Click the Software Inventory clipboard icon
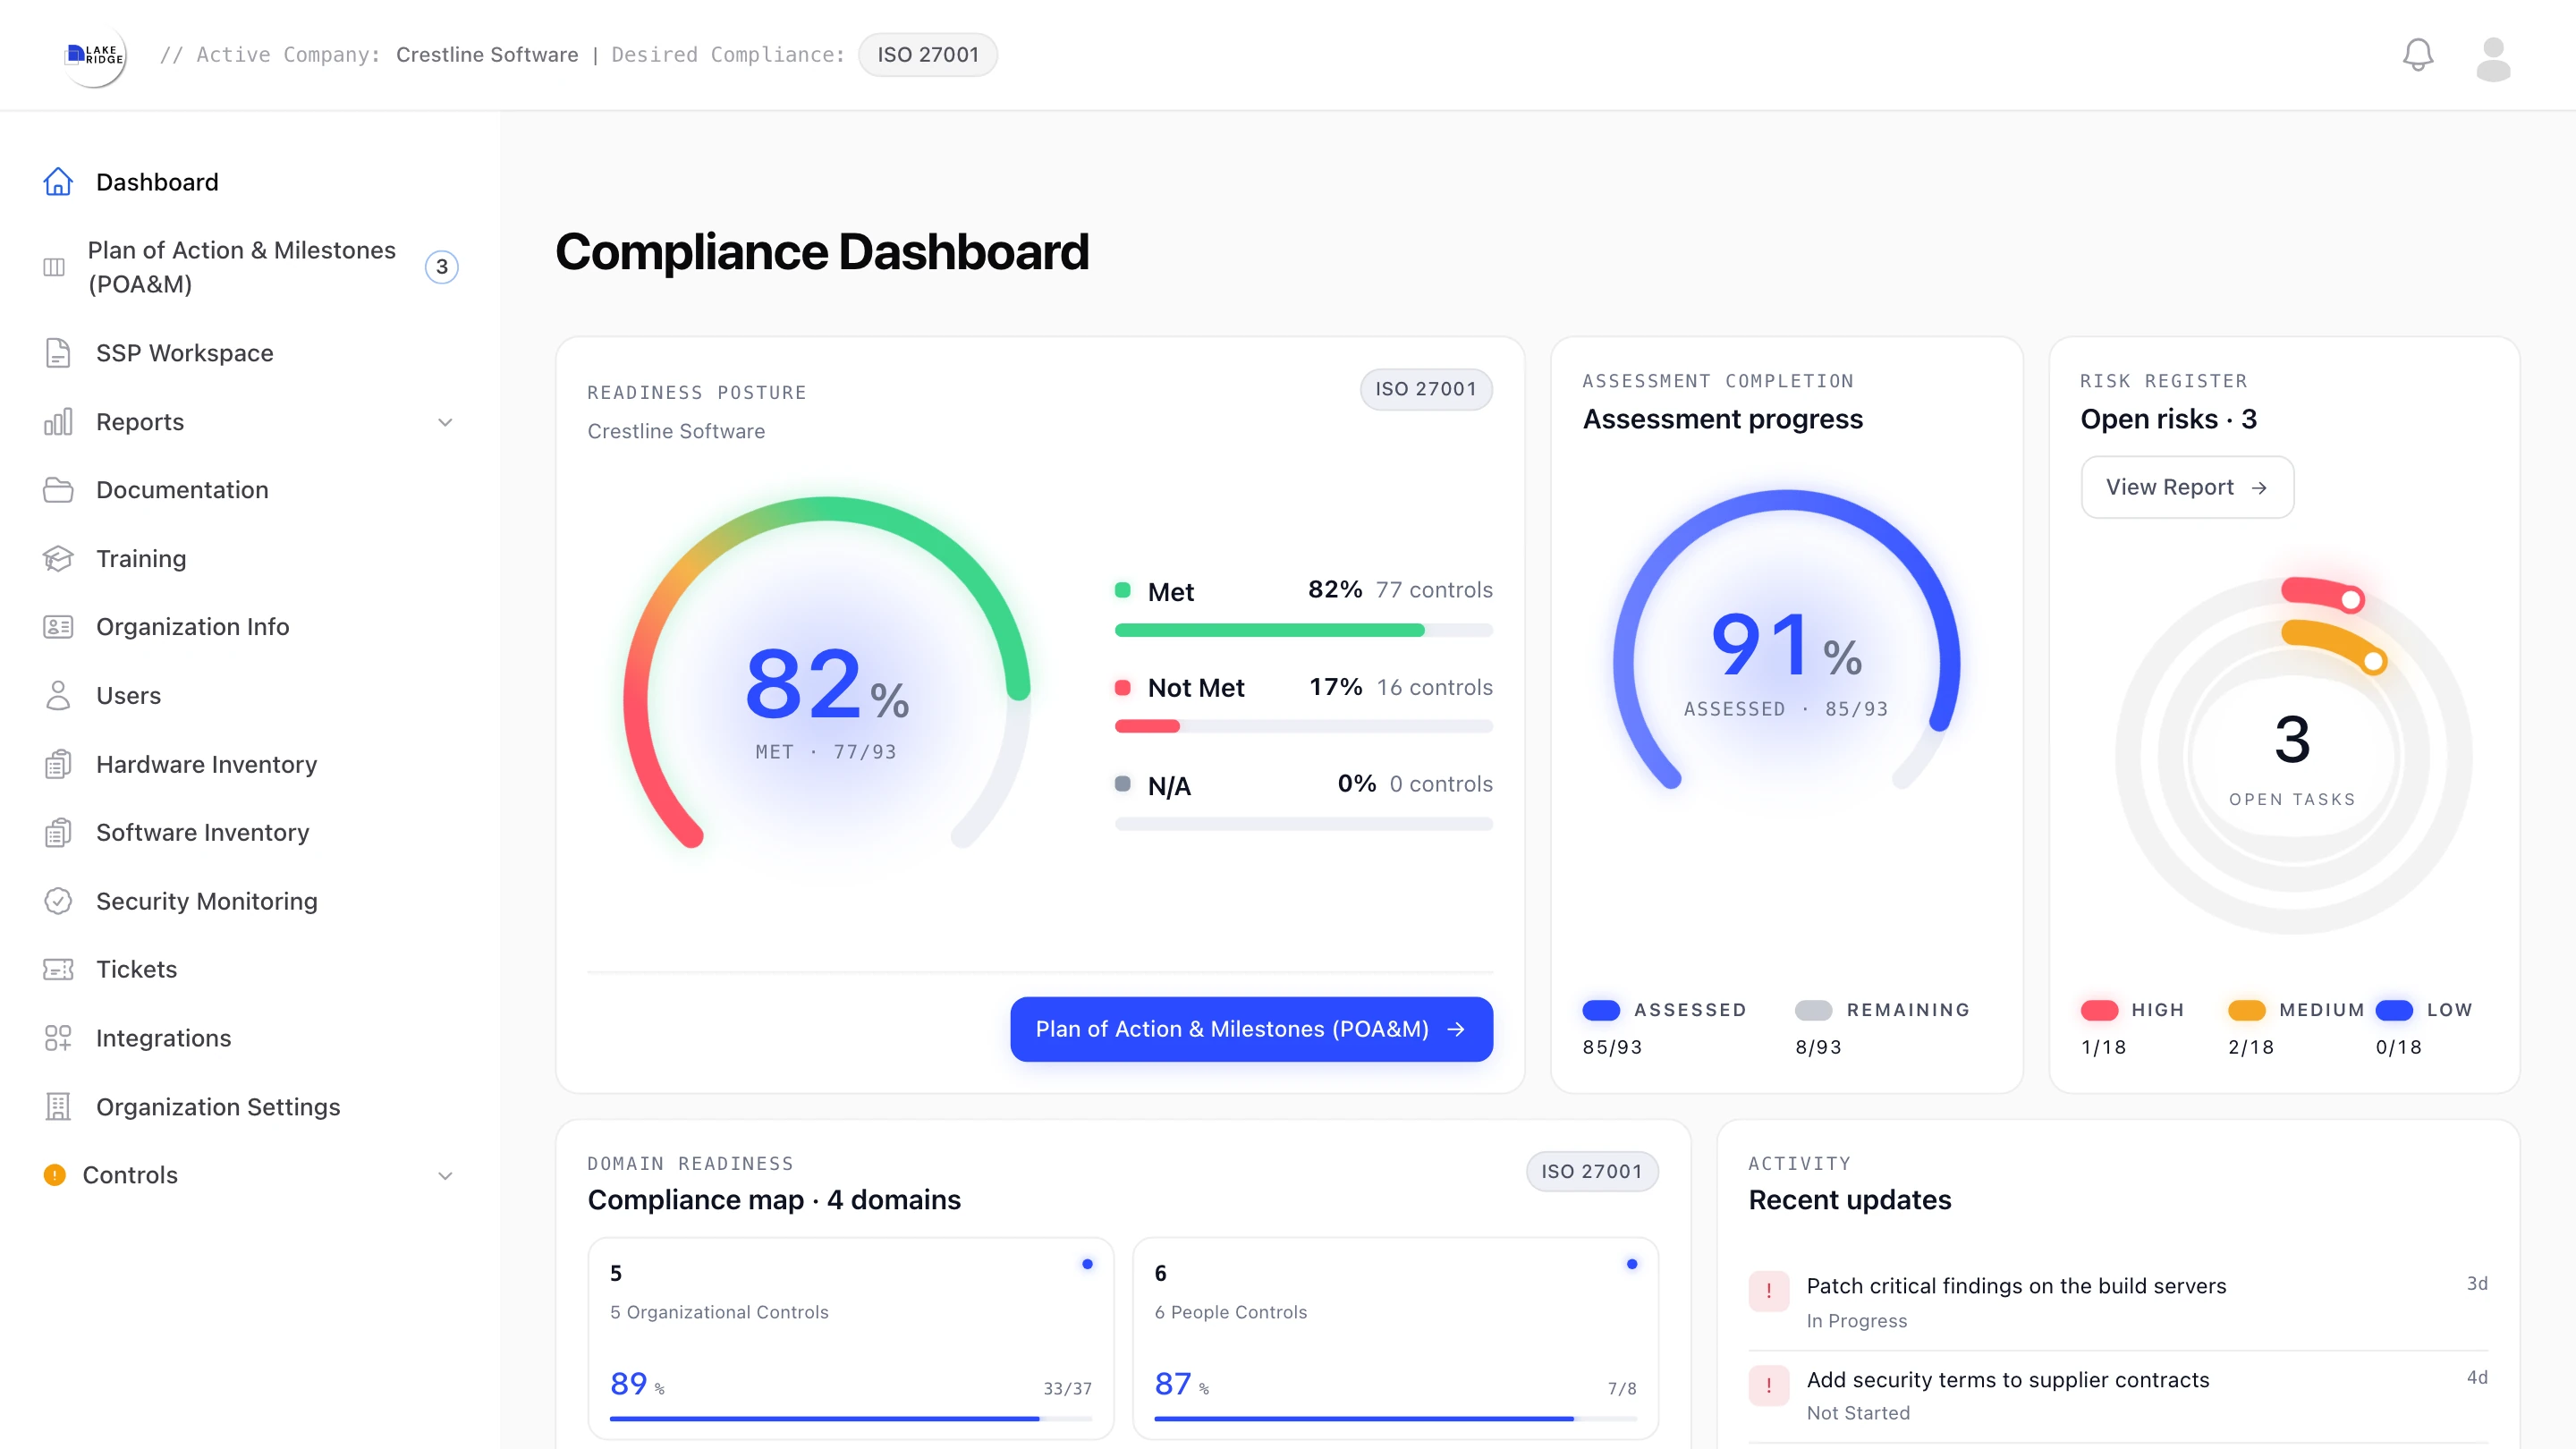2576x1449 pixels. (58, 832)
